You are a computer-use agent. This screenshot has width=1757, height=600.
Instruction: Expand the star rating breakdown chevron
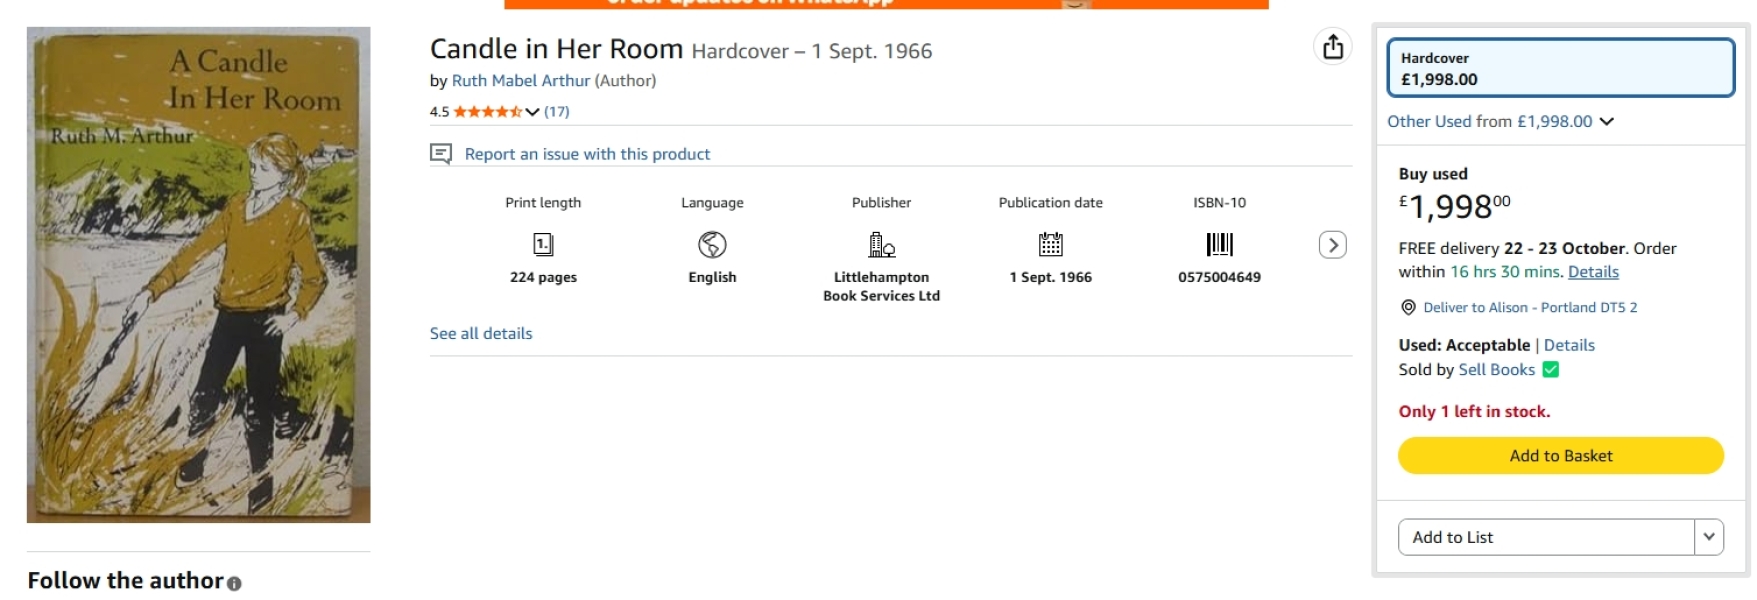[x=532, y=112]
